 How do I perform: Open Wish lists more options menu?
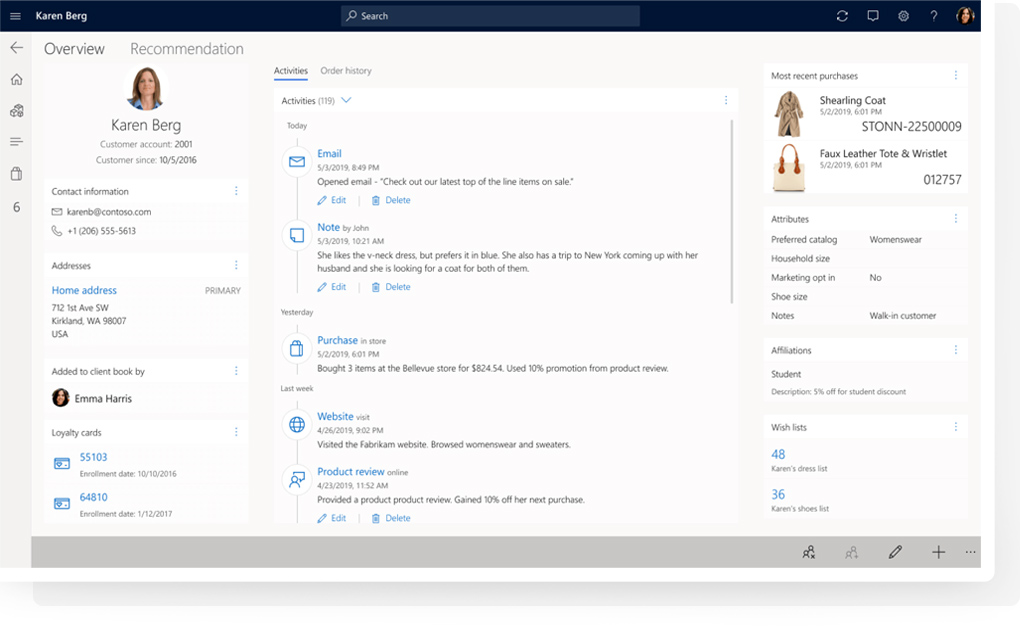pos(956,427)
